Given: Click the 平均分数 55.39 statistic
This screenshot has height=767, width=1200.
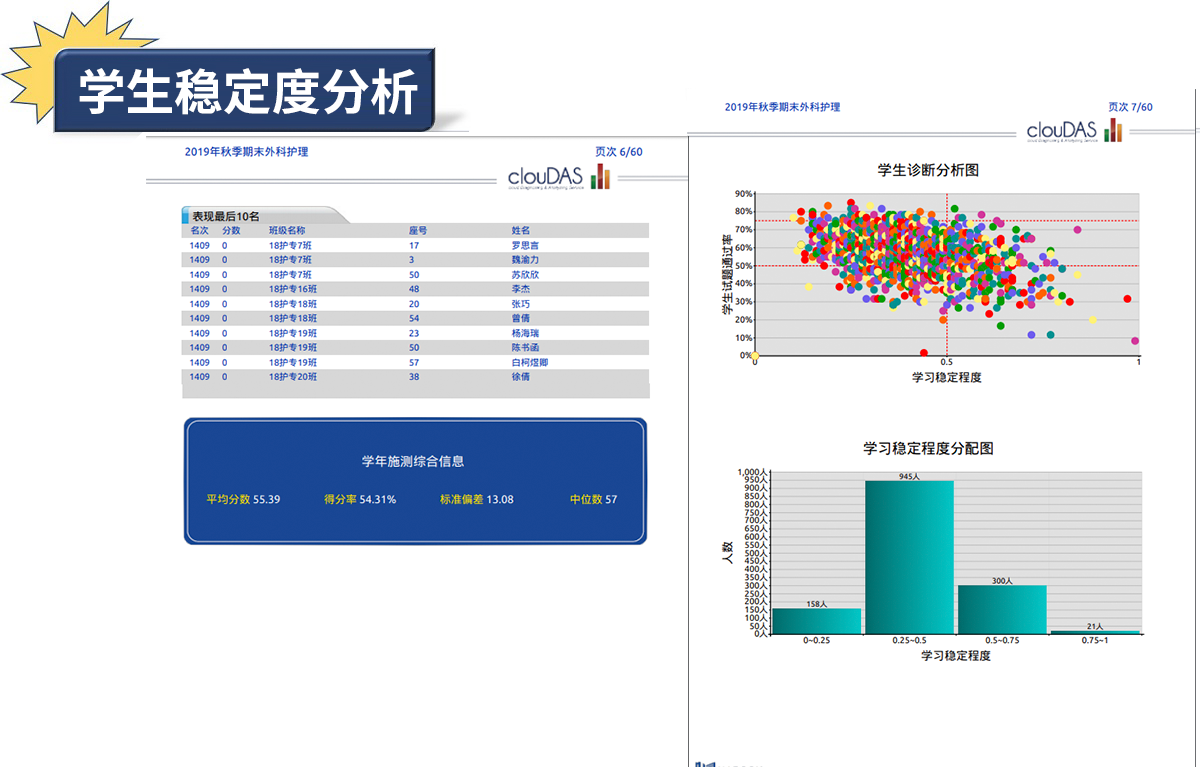Looking at the screenshot, I should click(x=243, y=499).
